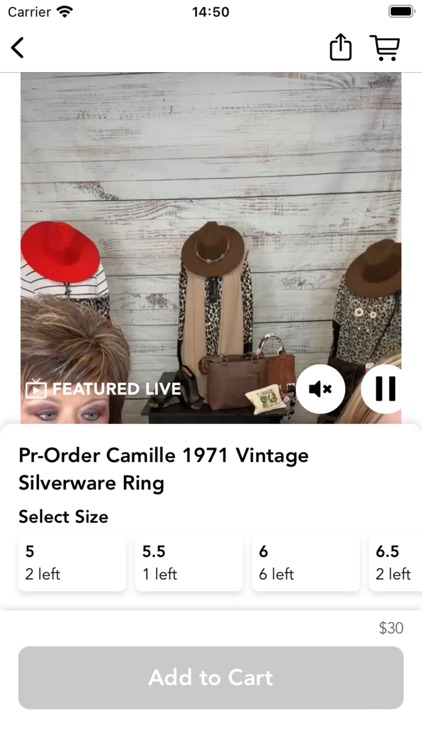Tap the Featured Live TV icon
This screenshot has height=750, width=422.
tap(36, 389)
